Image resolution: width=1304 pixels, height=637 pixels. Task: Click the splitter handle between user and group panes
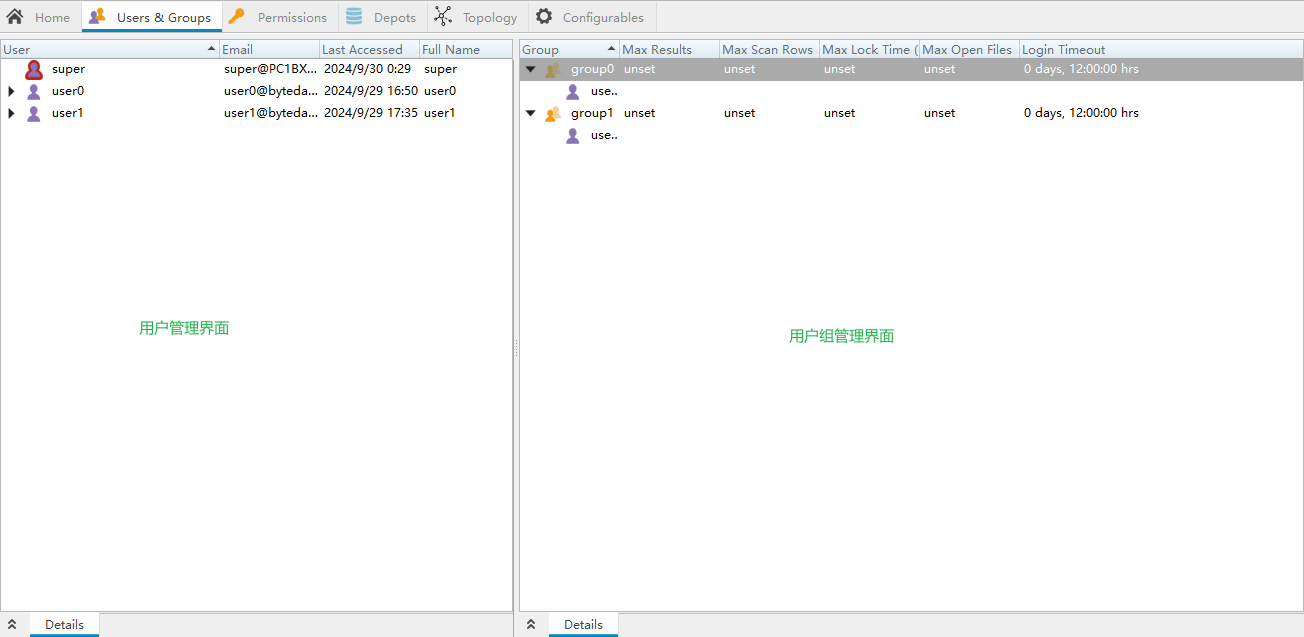click(516, 347)
